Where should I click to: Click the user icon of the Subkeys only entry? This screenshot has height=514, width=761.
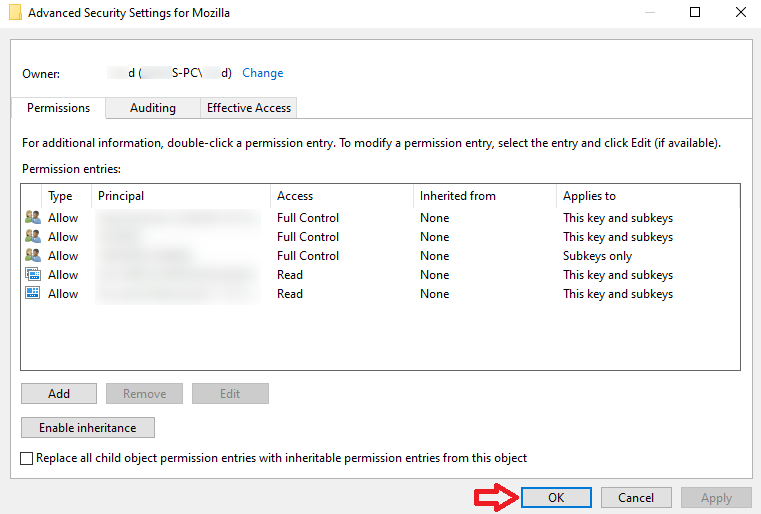click(32, 256)
